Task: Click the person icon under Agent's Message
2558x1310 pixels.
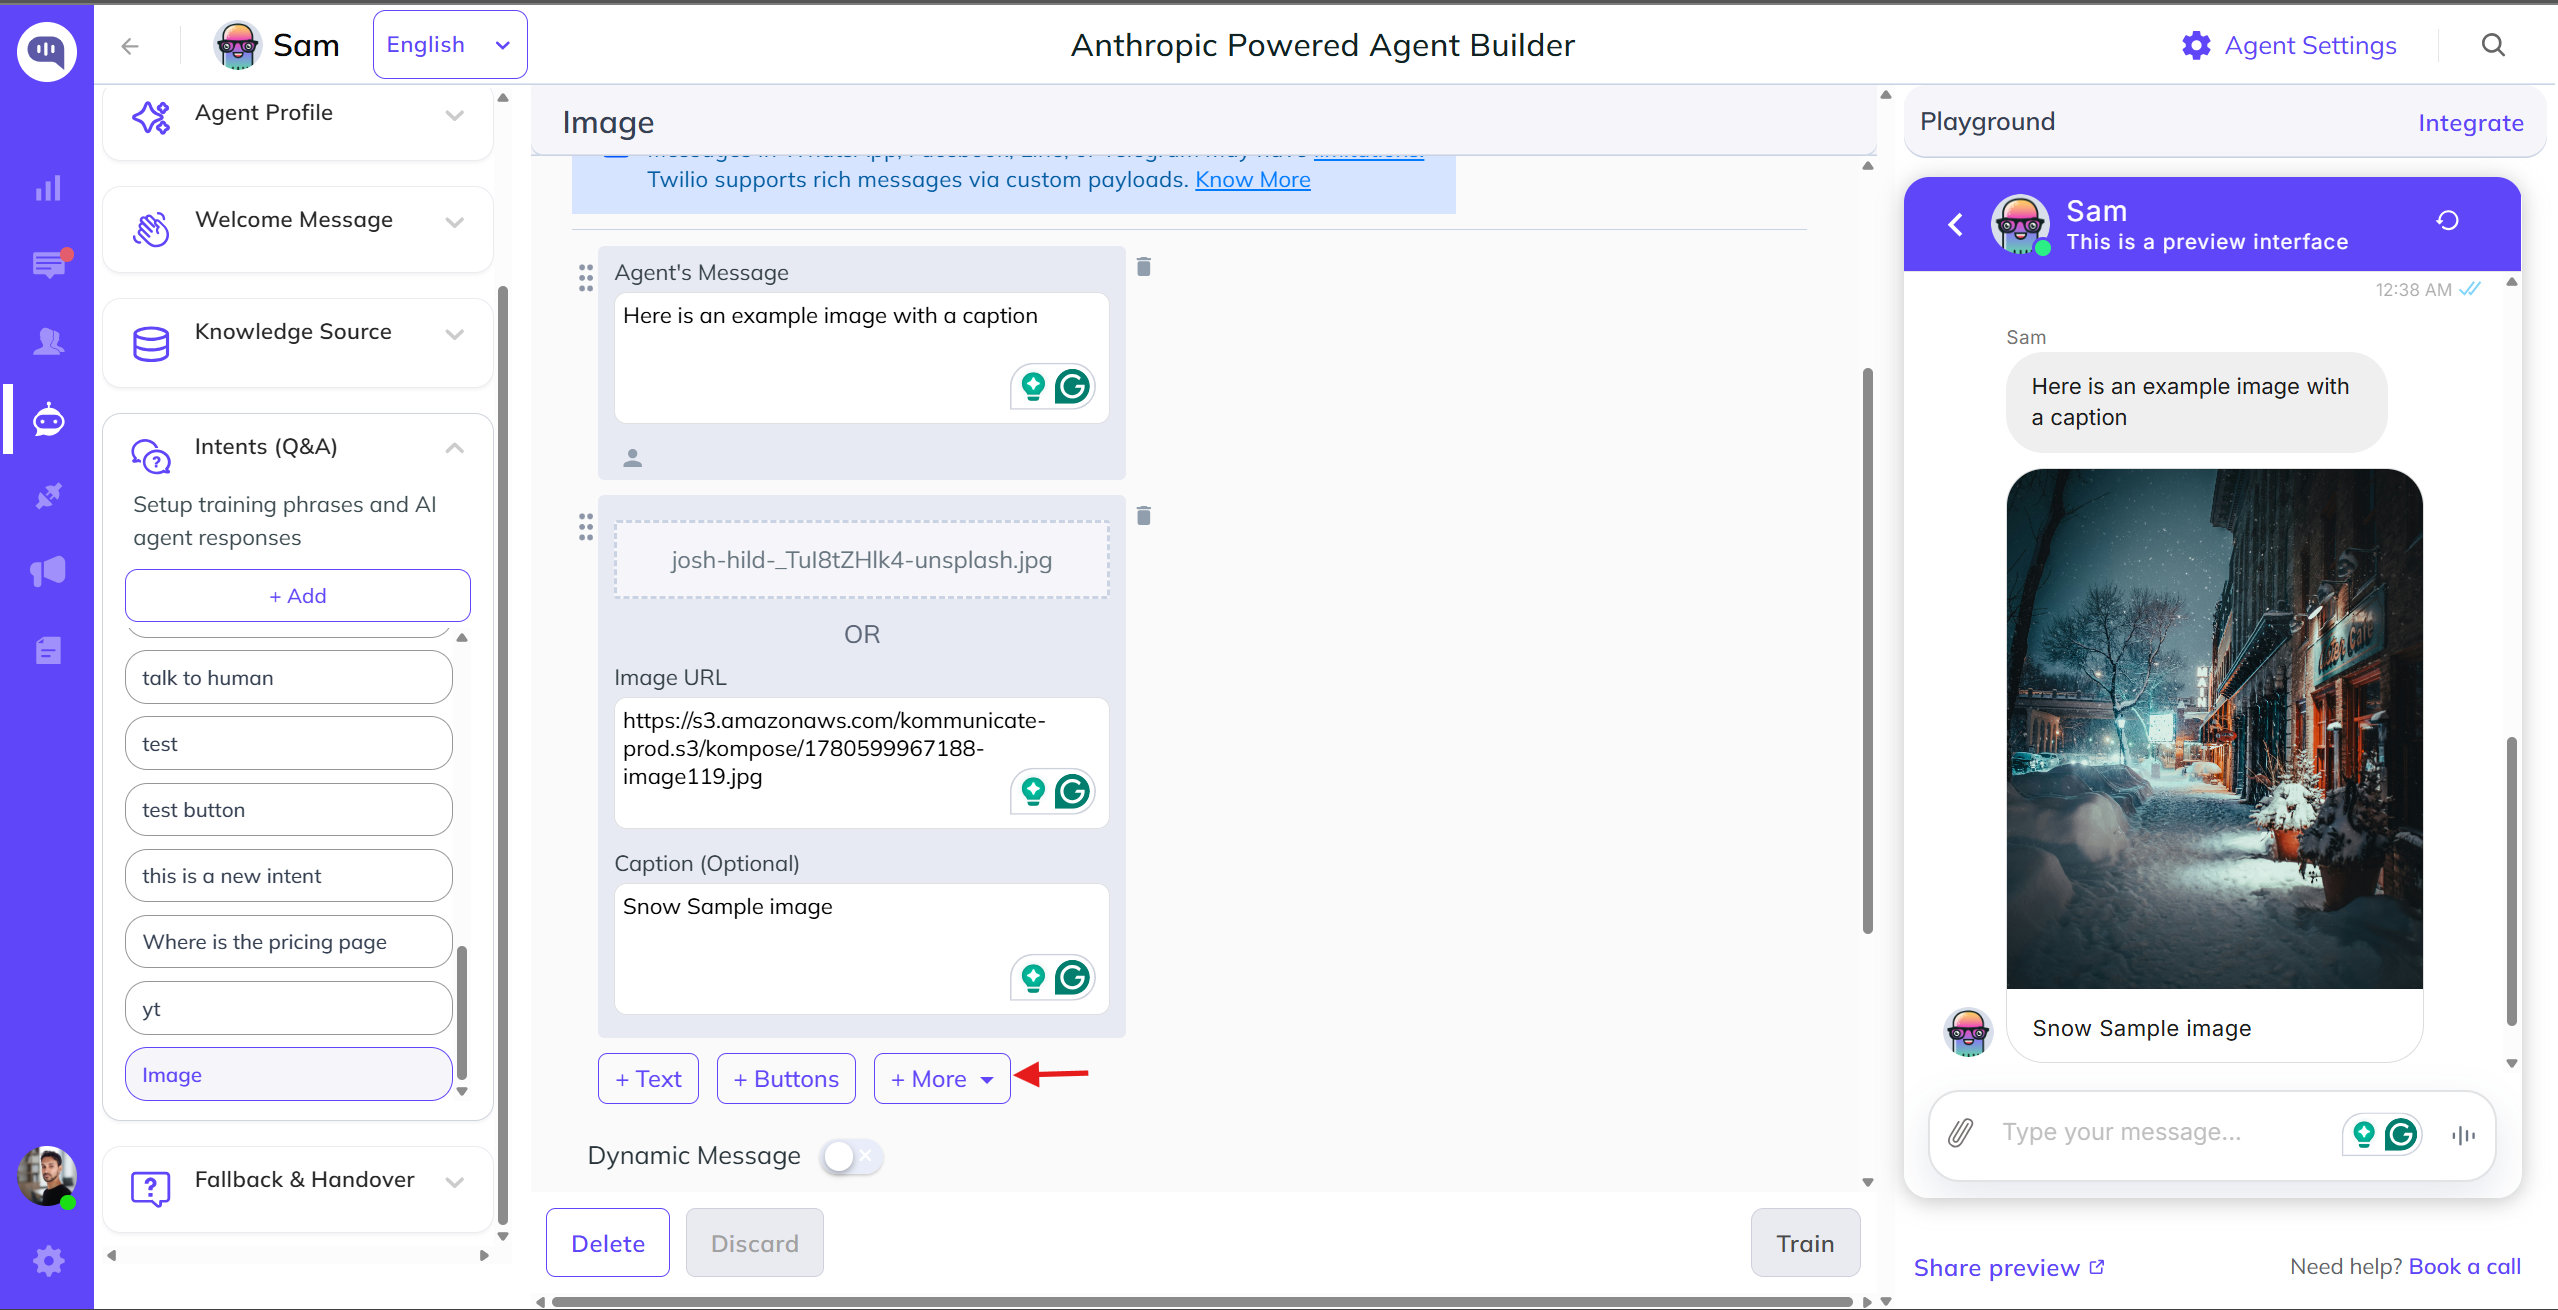Action: pos(632,458)
